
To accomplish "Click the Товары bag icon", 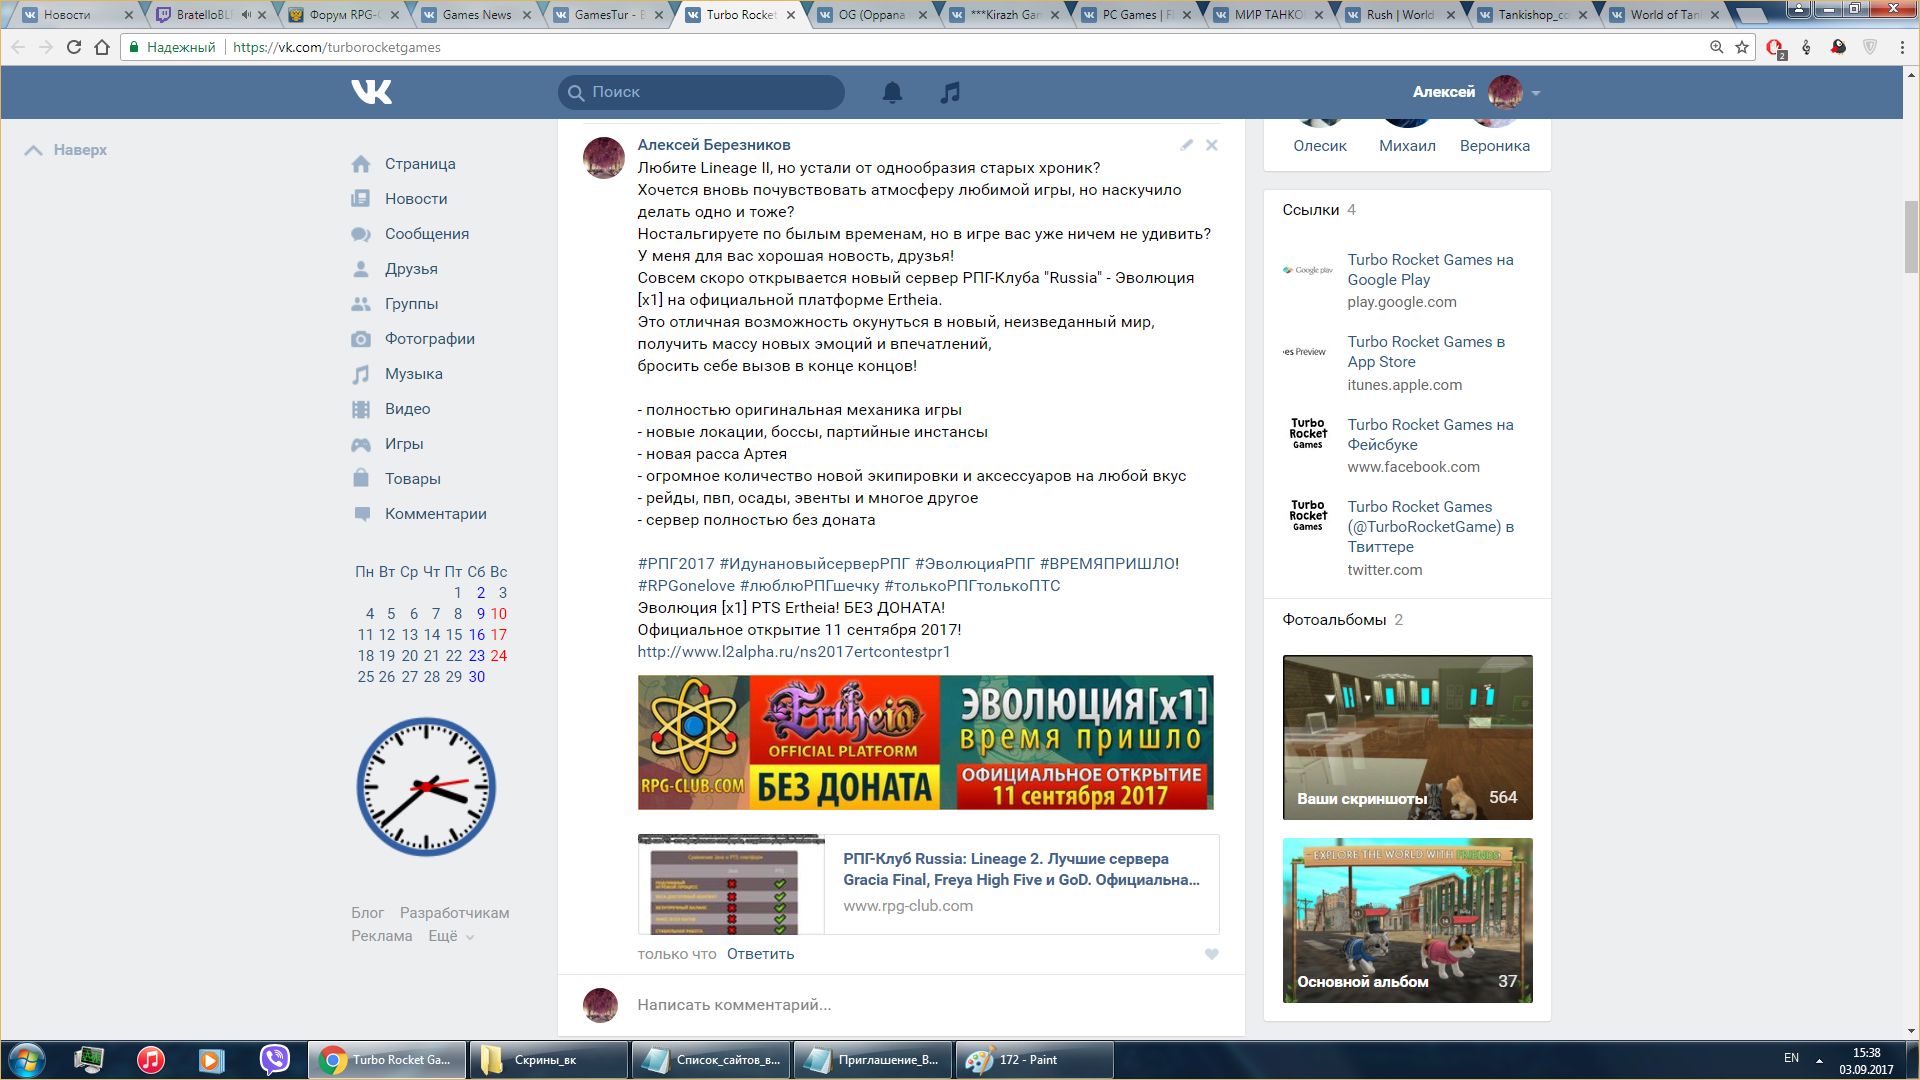I will pyautogui.click(x=361, y=478).
